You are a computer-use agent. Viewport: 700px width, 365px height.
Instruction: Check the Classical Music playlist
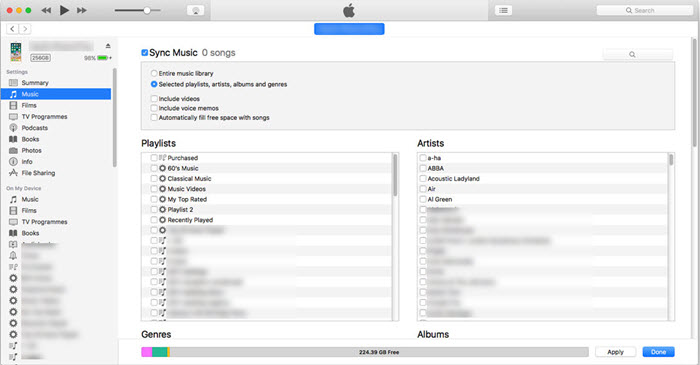click(x=154, y=178)
